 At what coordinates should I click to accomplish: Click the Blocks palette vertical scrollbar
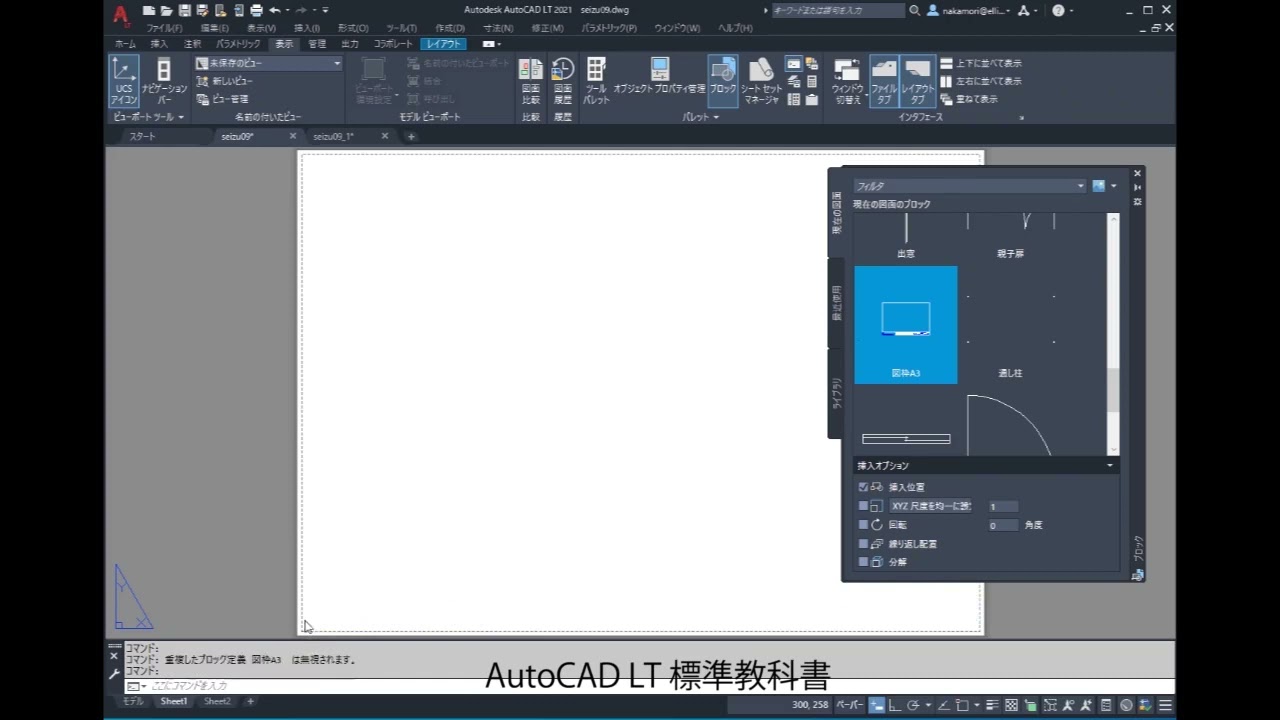point(1113,334)
